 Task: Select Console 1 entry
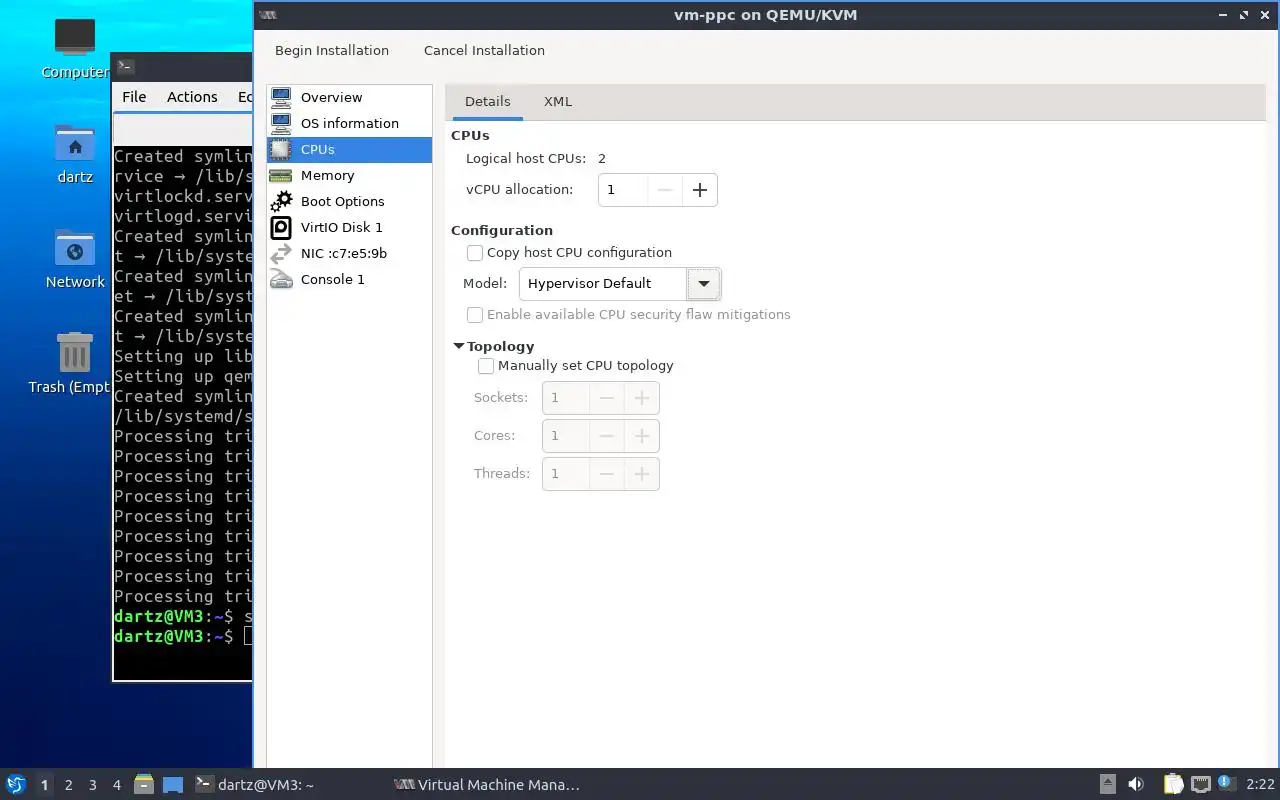click(349, 279)
